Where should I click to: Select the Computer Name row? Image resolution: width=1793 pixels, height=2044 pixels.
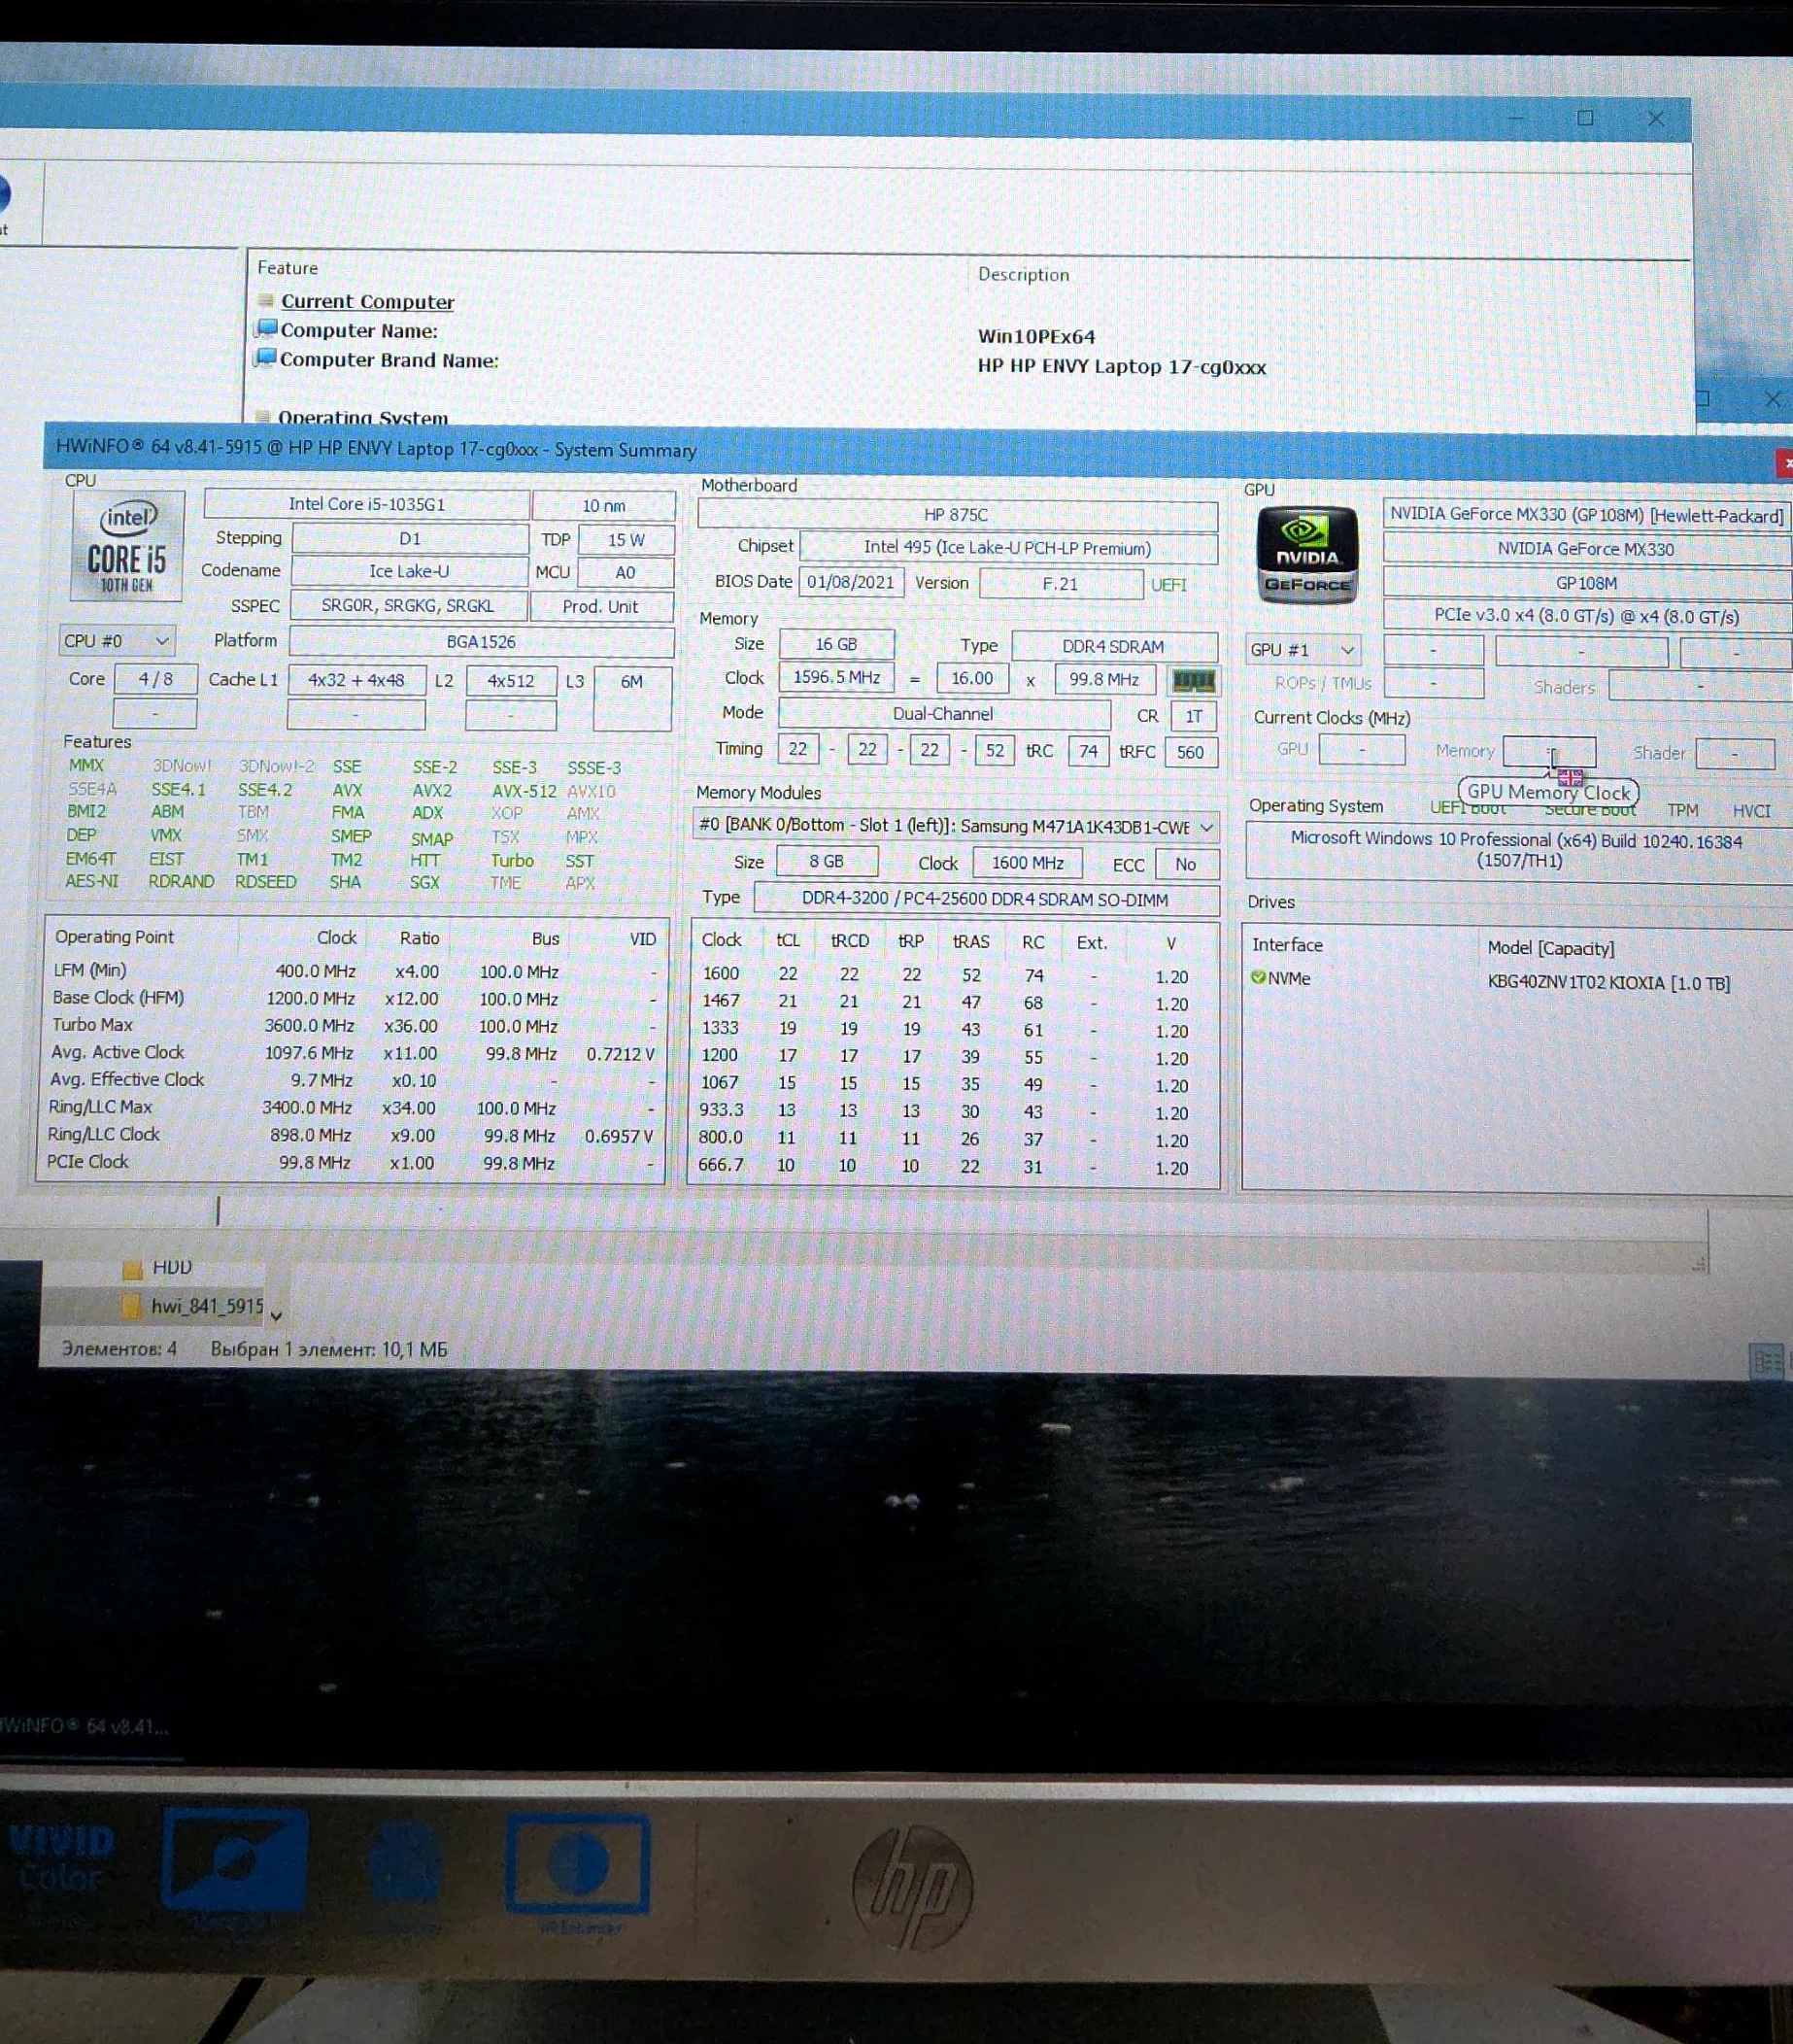point(359,330)
